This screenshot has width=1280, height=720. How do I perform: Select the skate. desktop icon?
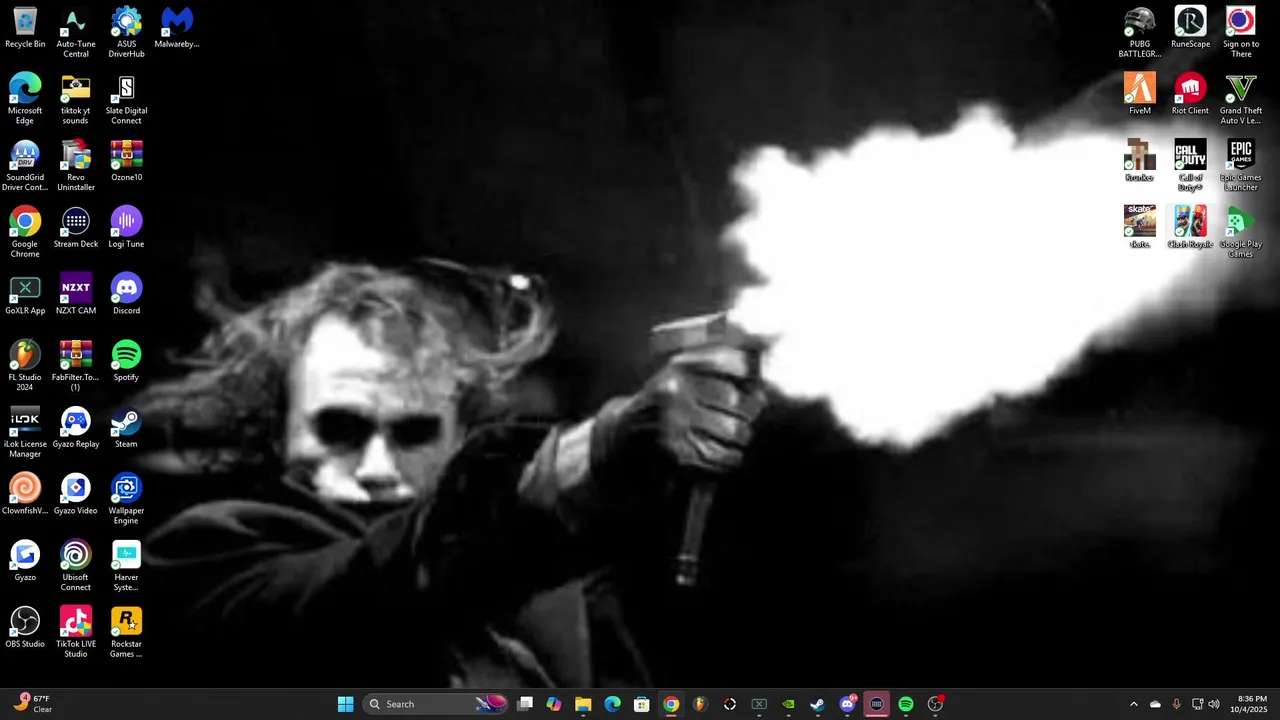pos(1140,228)
